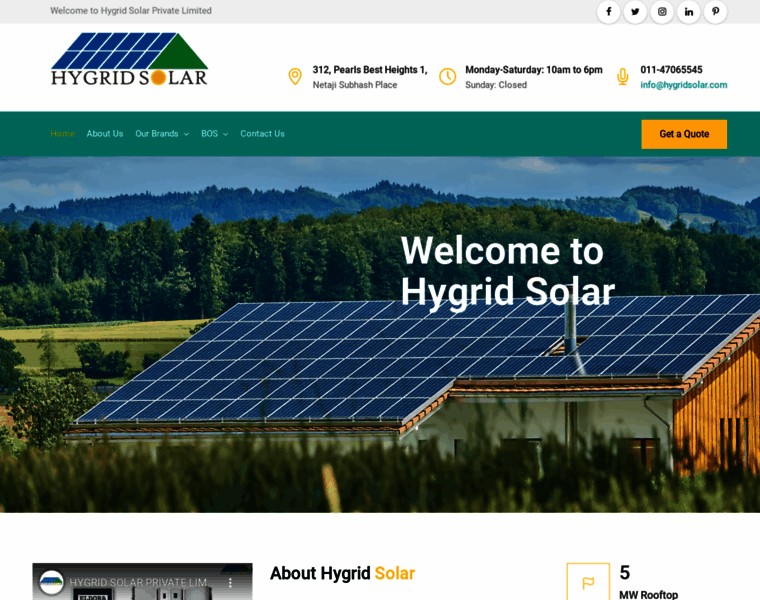Click the 5 MW Rooftop statistic

(x=649, y=582)
